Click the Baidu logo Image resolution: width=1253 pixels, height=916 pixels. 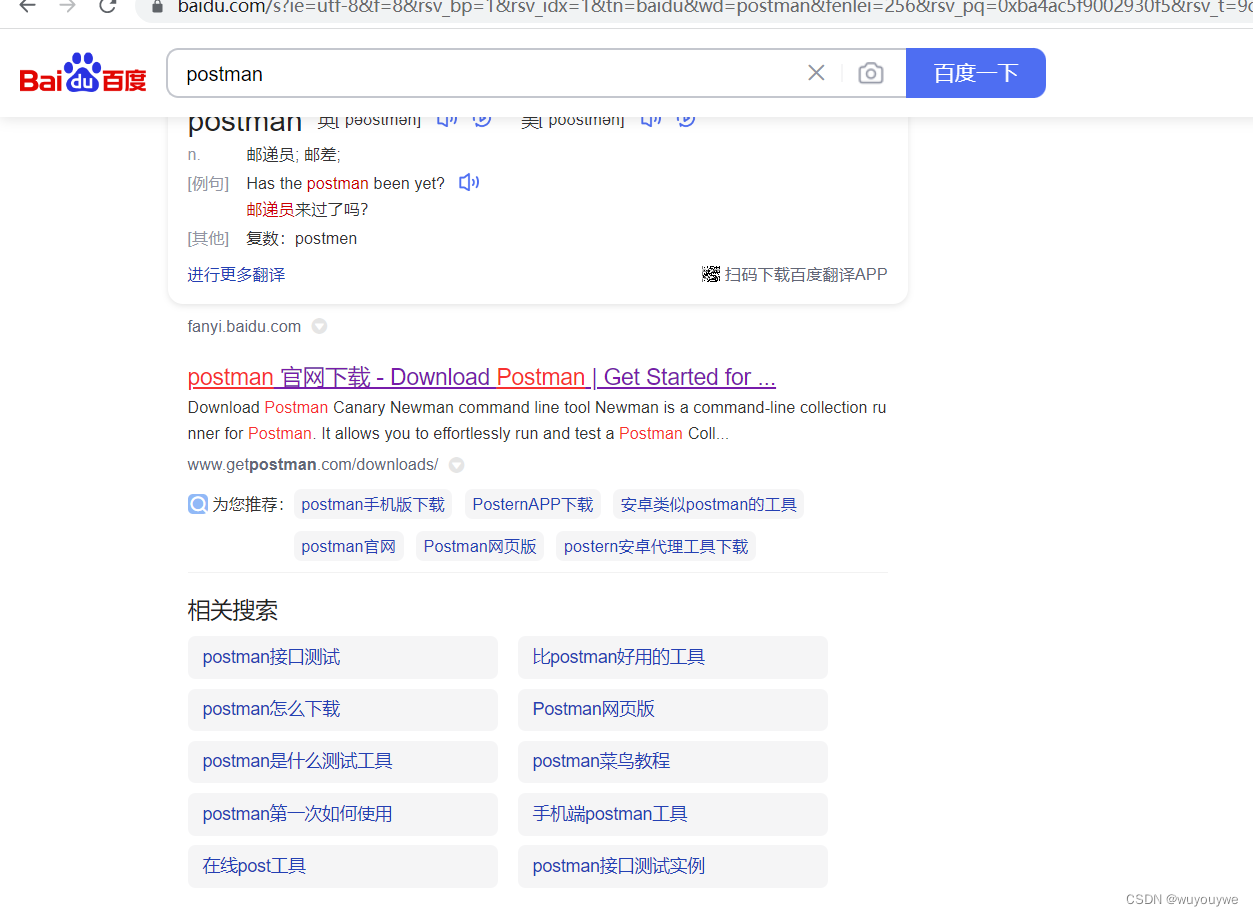coord(83,73)
